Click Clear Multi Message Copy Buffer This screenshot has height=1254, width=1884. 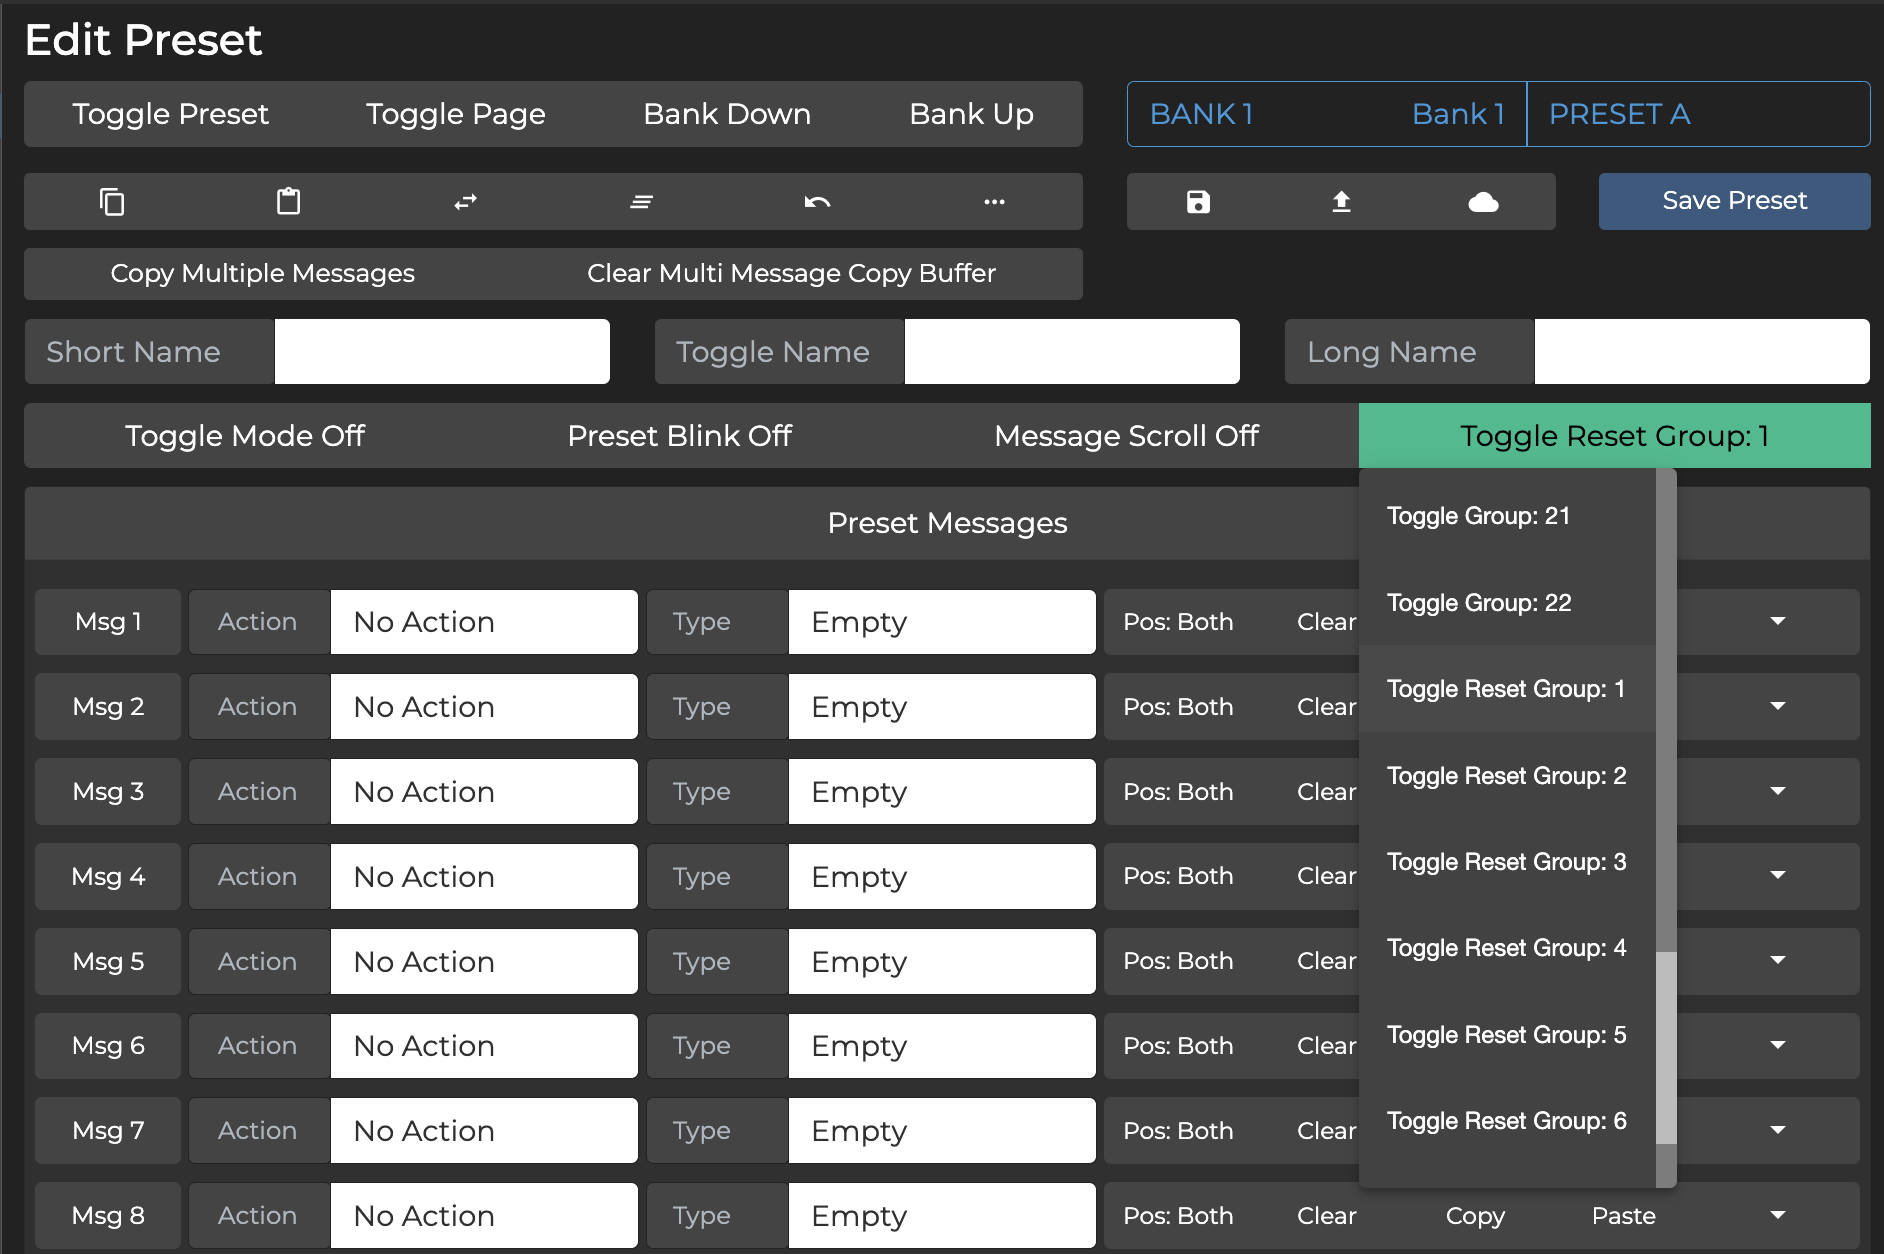[x=790, y=273]
